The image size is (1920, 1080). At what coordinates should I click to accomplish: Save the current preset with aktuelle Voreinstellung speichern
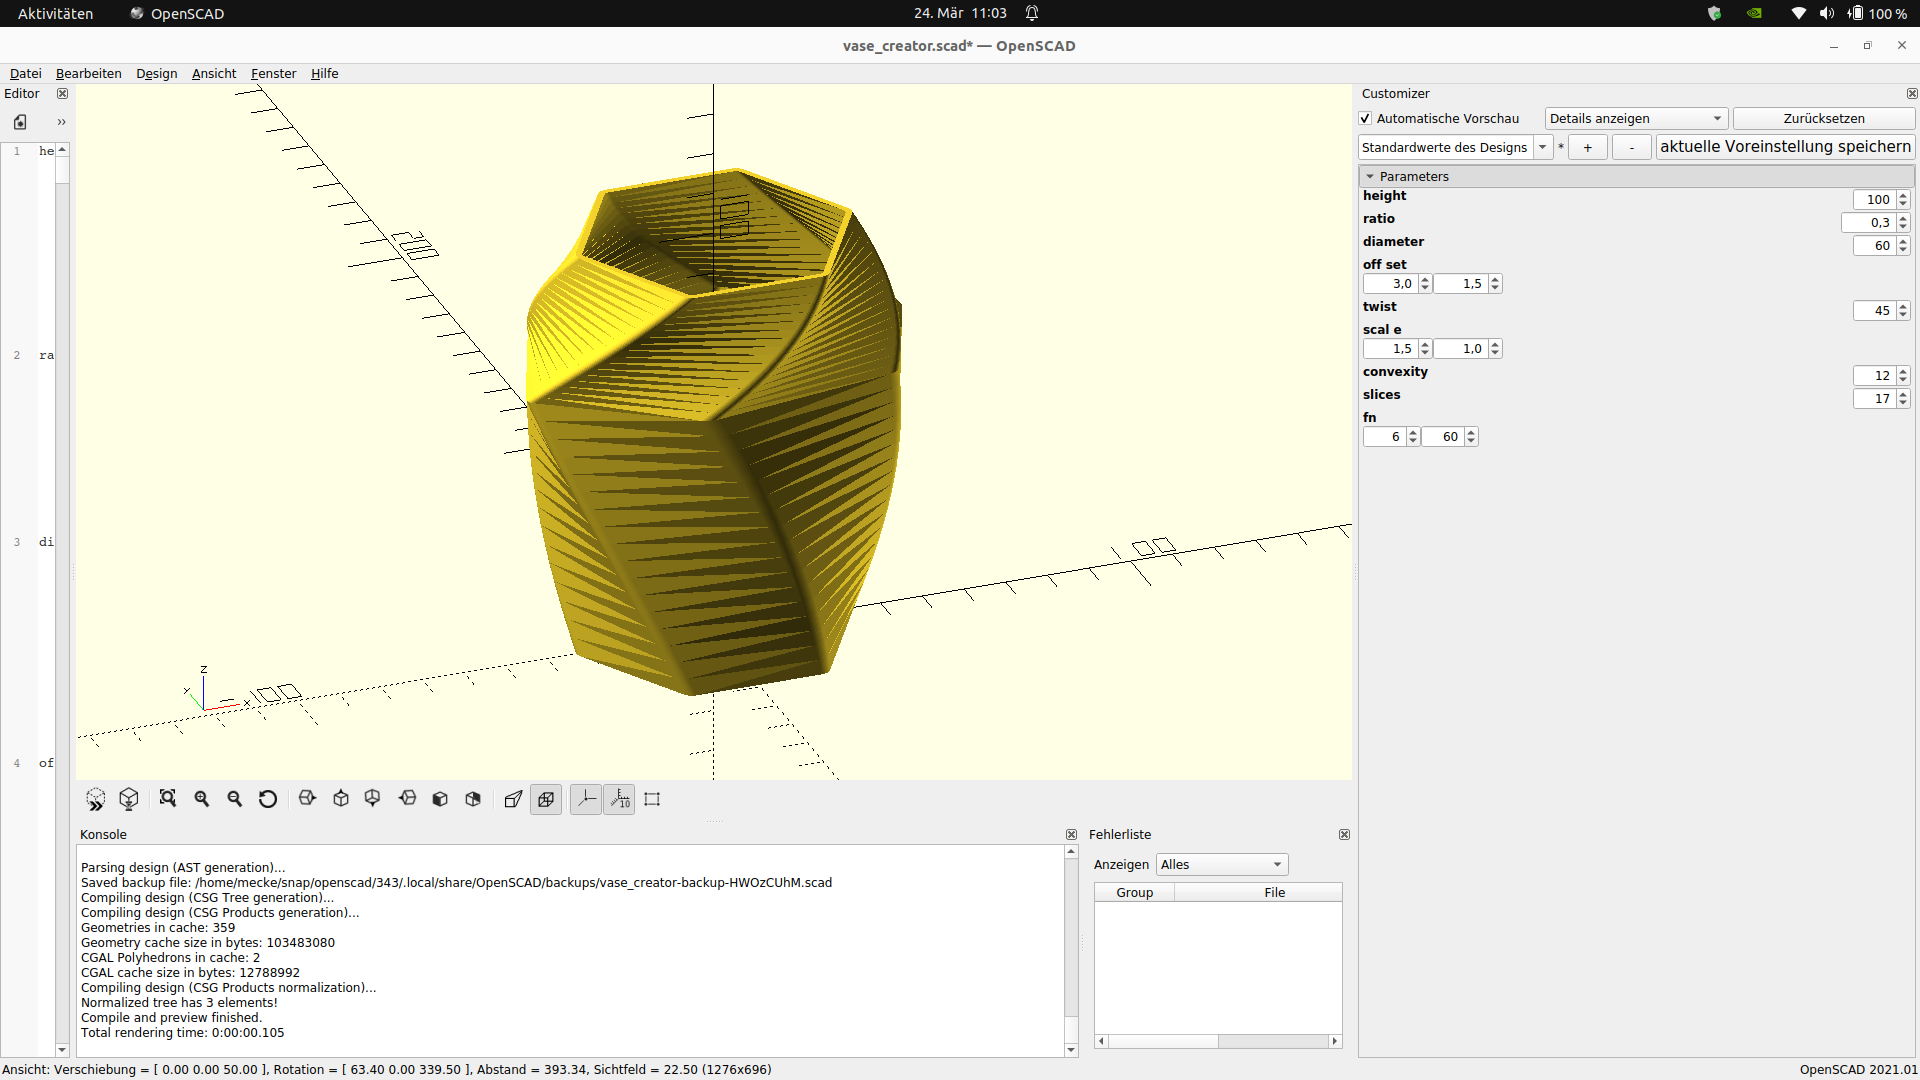pos(1784,146)
